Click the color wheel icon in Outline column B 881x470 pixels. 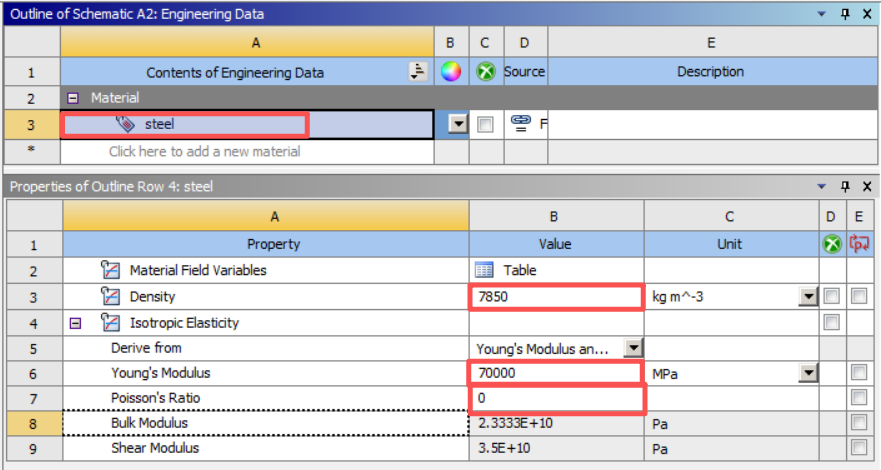[x=451, y=71]
